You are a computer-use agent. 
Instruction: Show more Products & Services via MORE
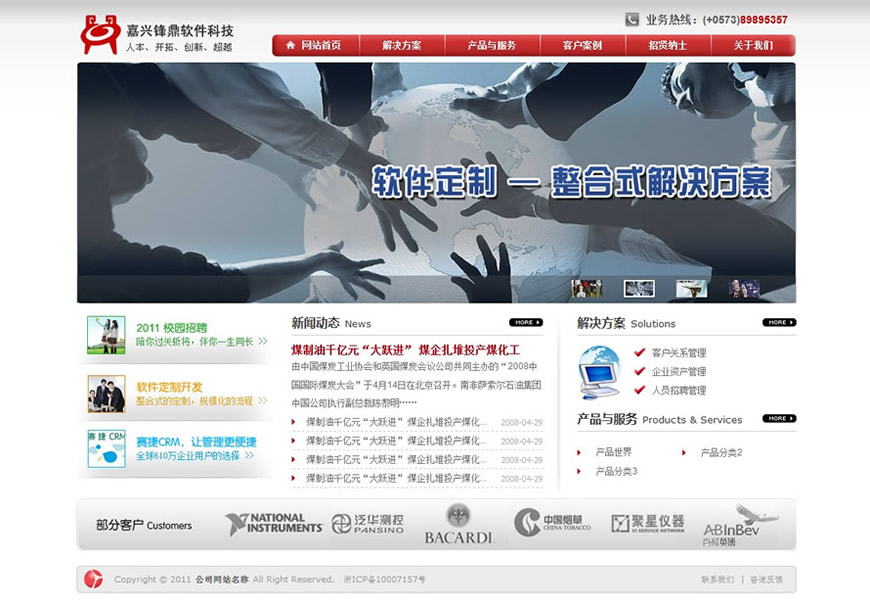click(x=779, y=419)
